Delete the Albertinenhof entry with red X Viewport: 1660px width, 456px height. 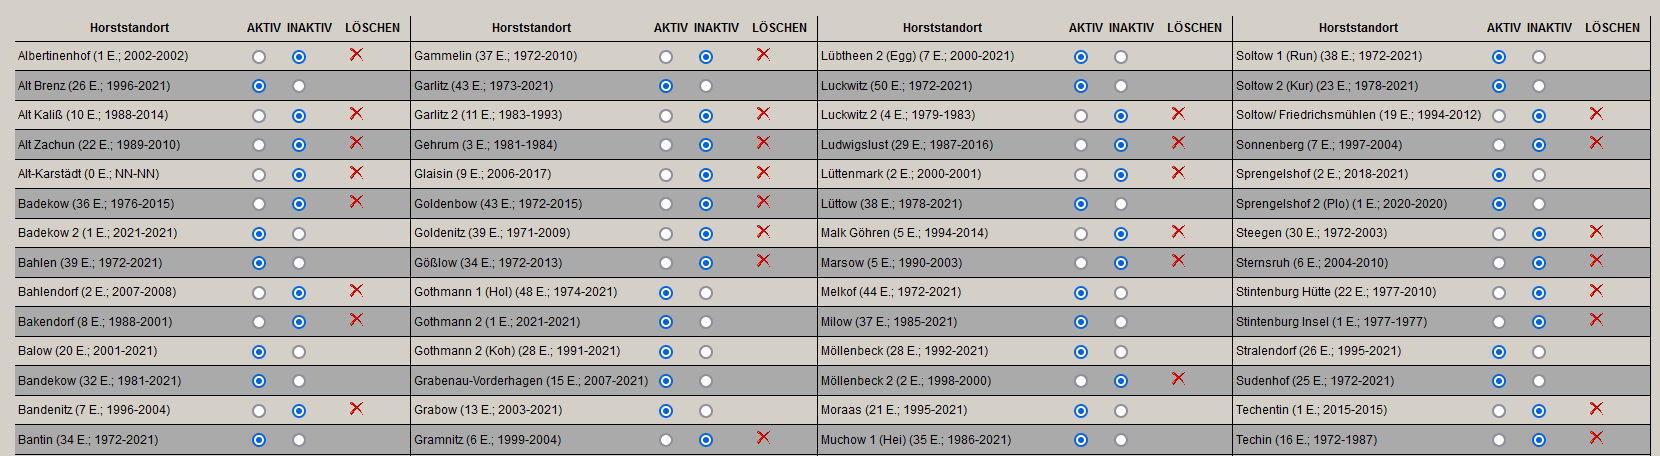coord(356,54)
